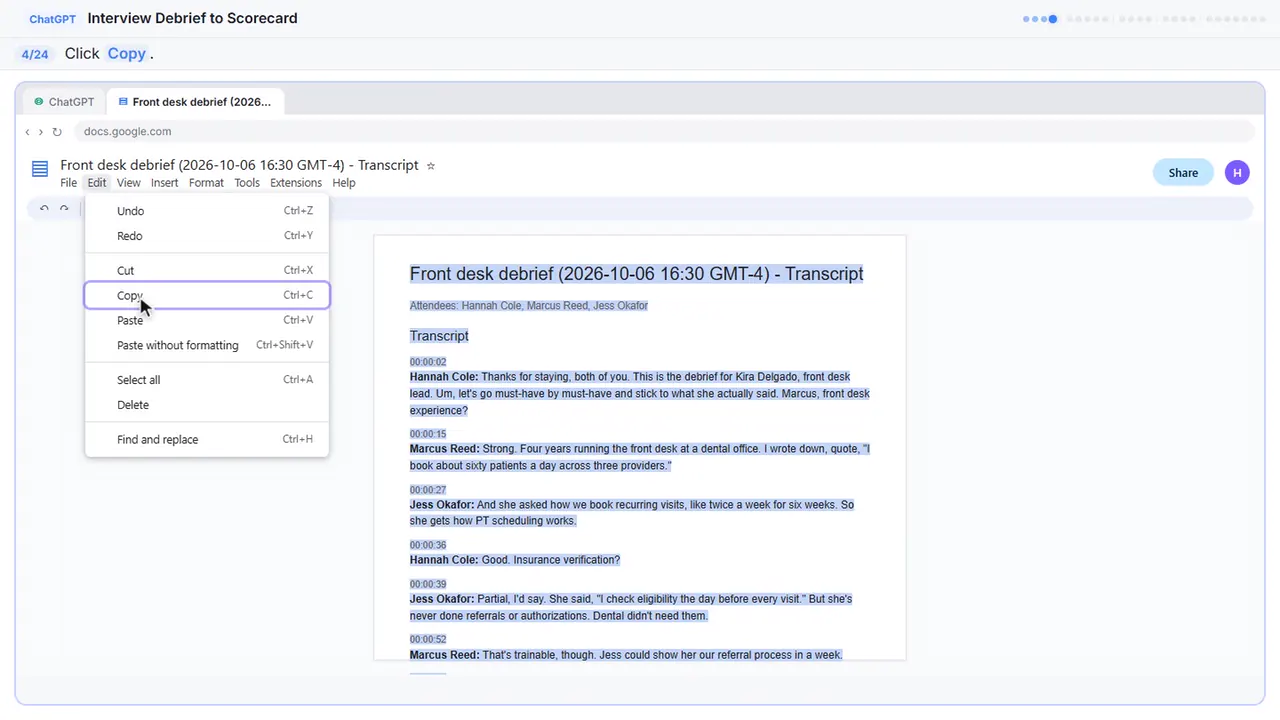Click the document title next to the star

[239, 165]
